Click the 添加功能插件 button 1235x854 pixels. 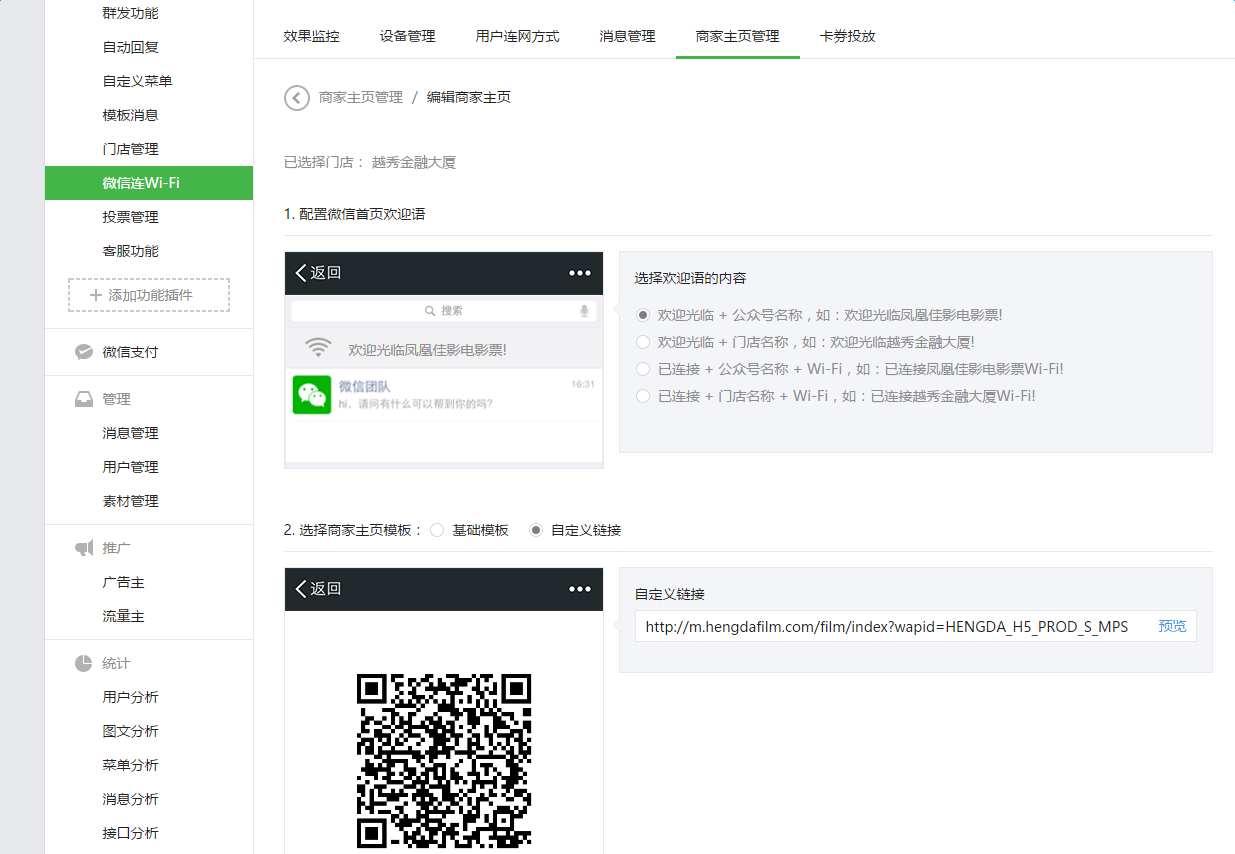coord(149,295)
